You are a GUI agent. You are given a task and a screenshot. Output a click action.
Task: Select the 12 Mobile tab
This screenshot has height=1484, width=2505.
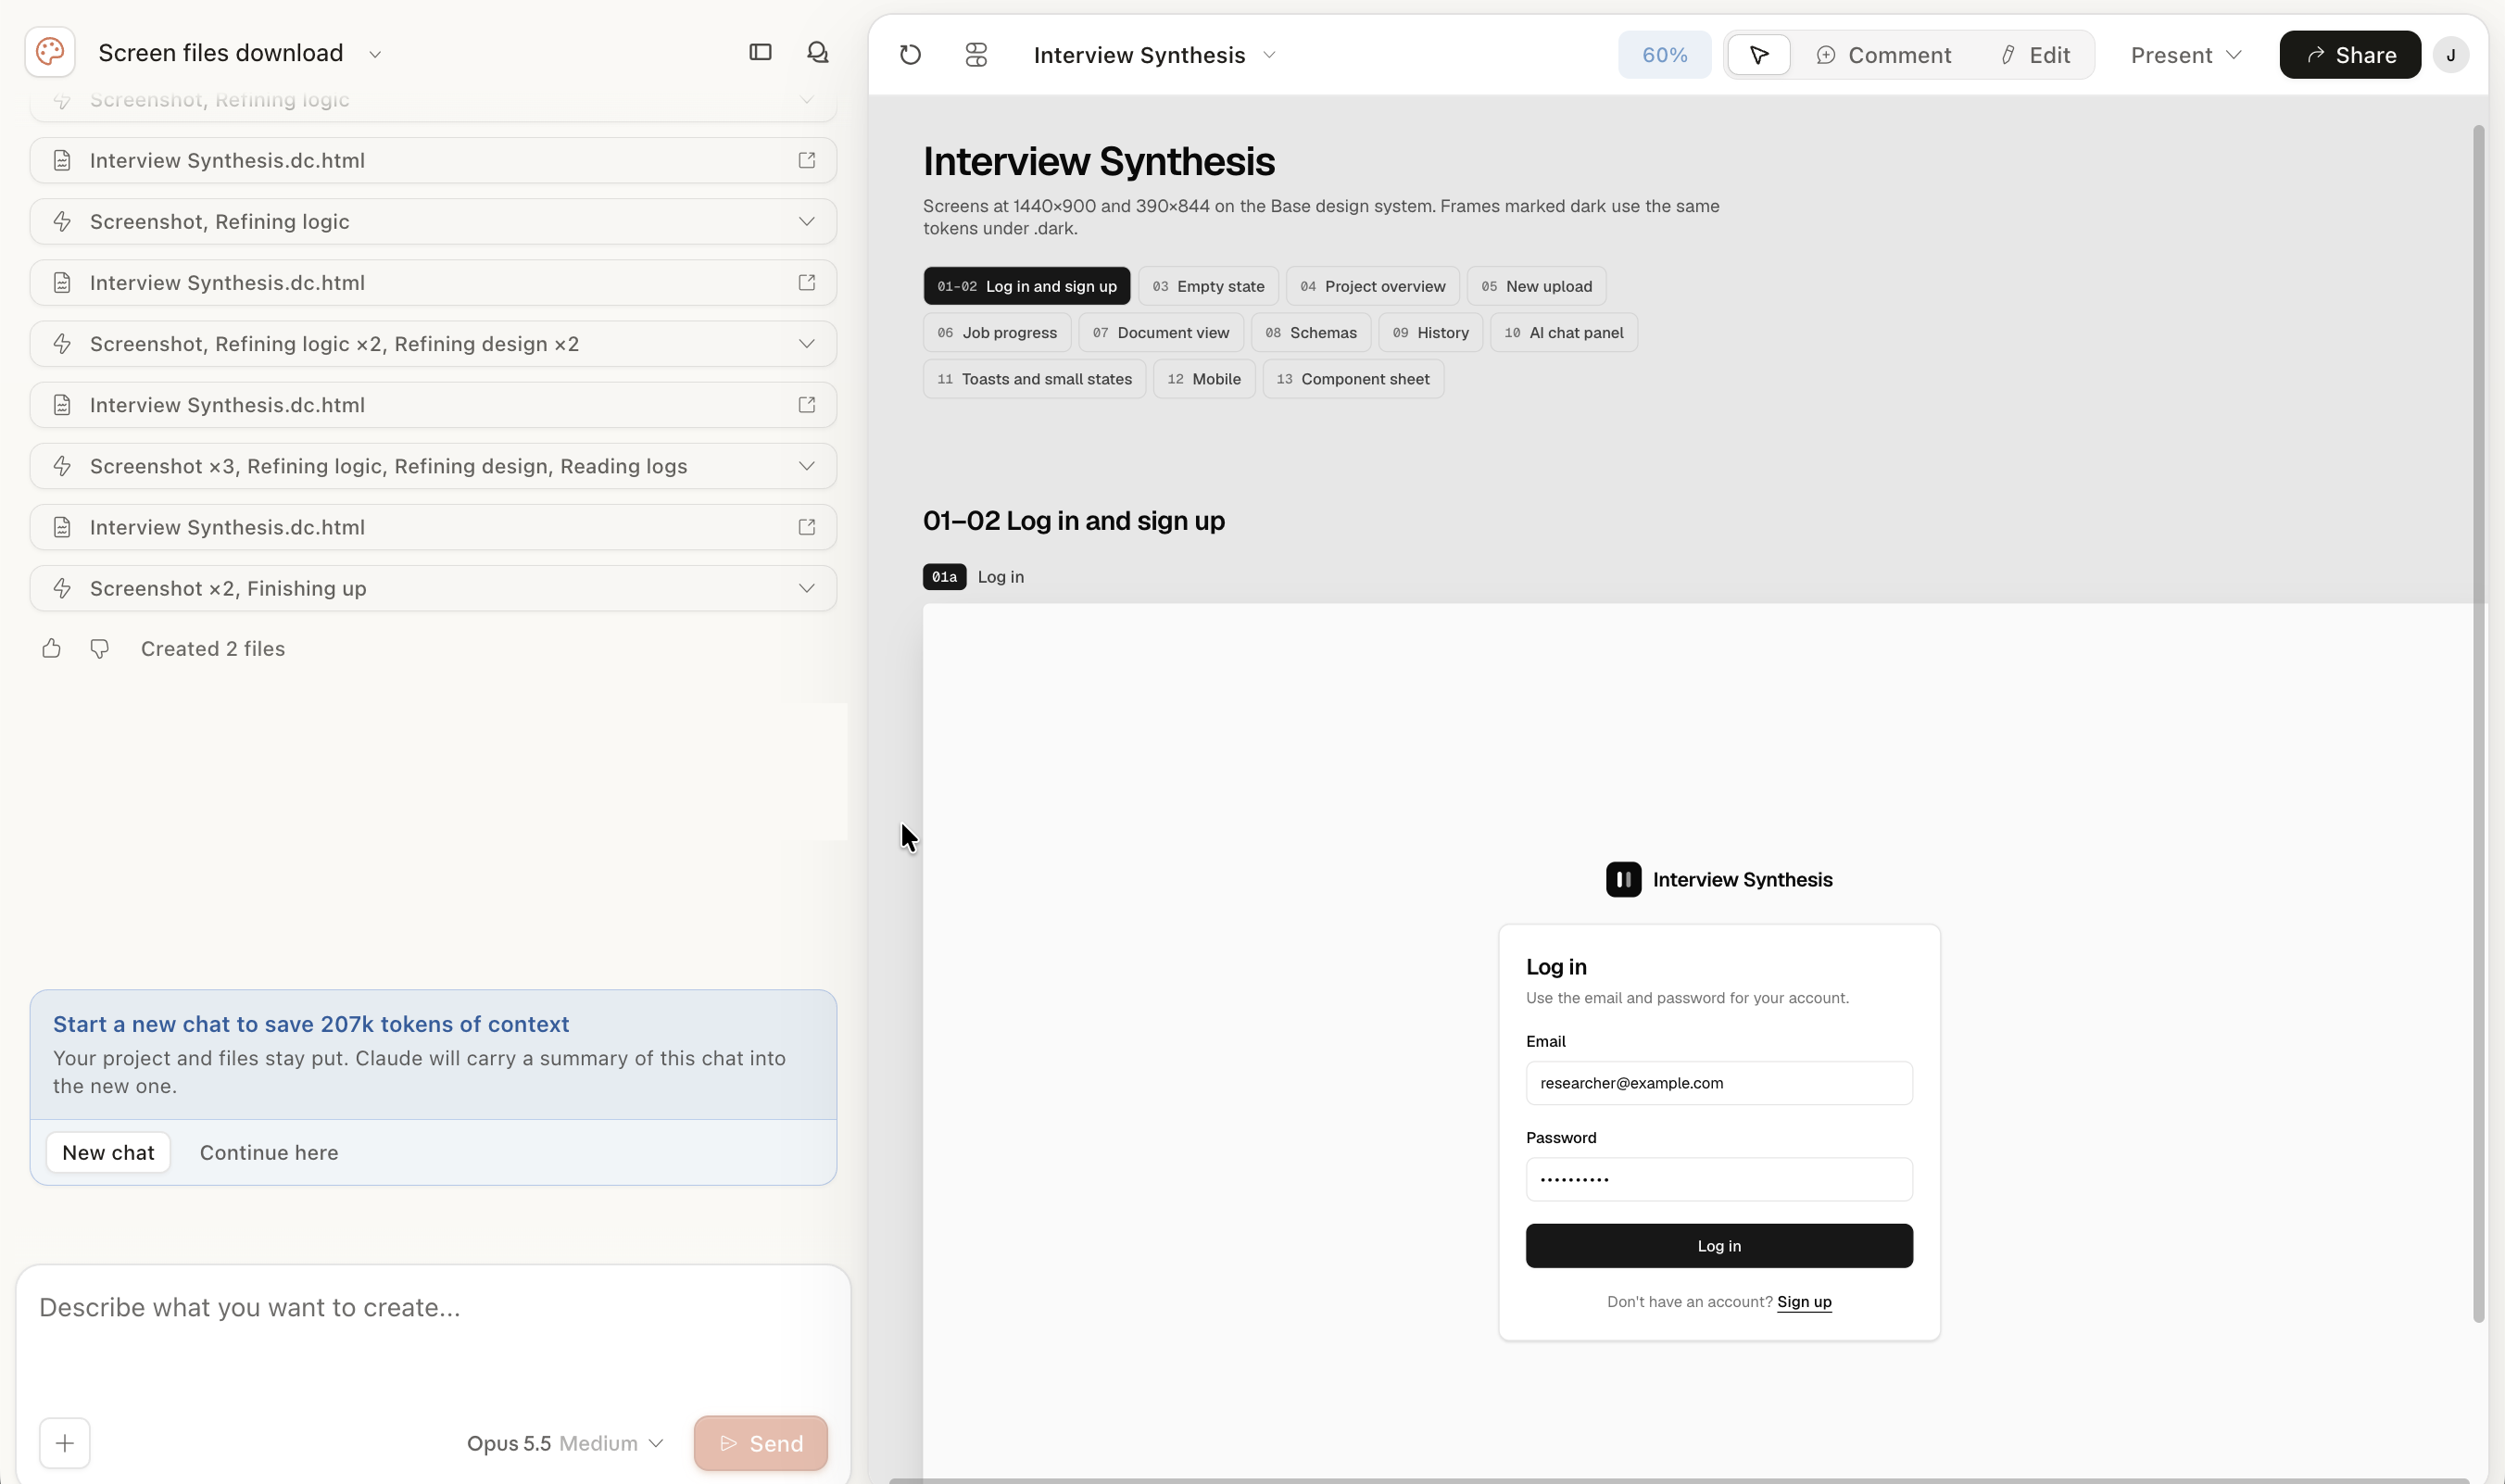pyautogui.click(x=1204, y=379)
